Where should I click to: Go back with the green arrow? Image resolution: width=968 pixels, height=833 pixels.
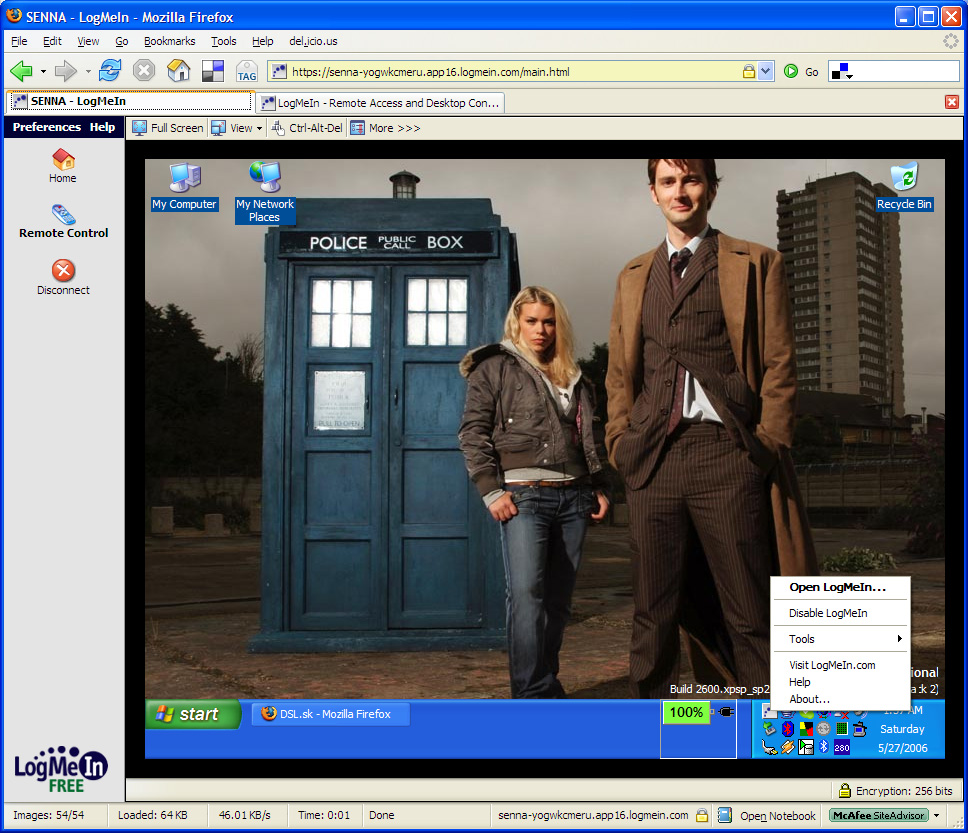pyautogui.click(x=22, y=71)
